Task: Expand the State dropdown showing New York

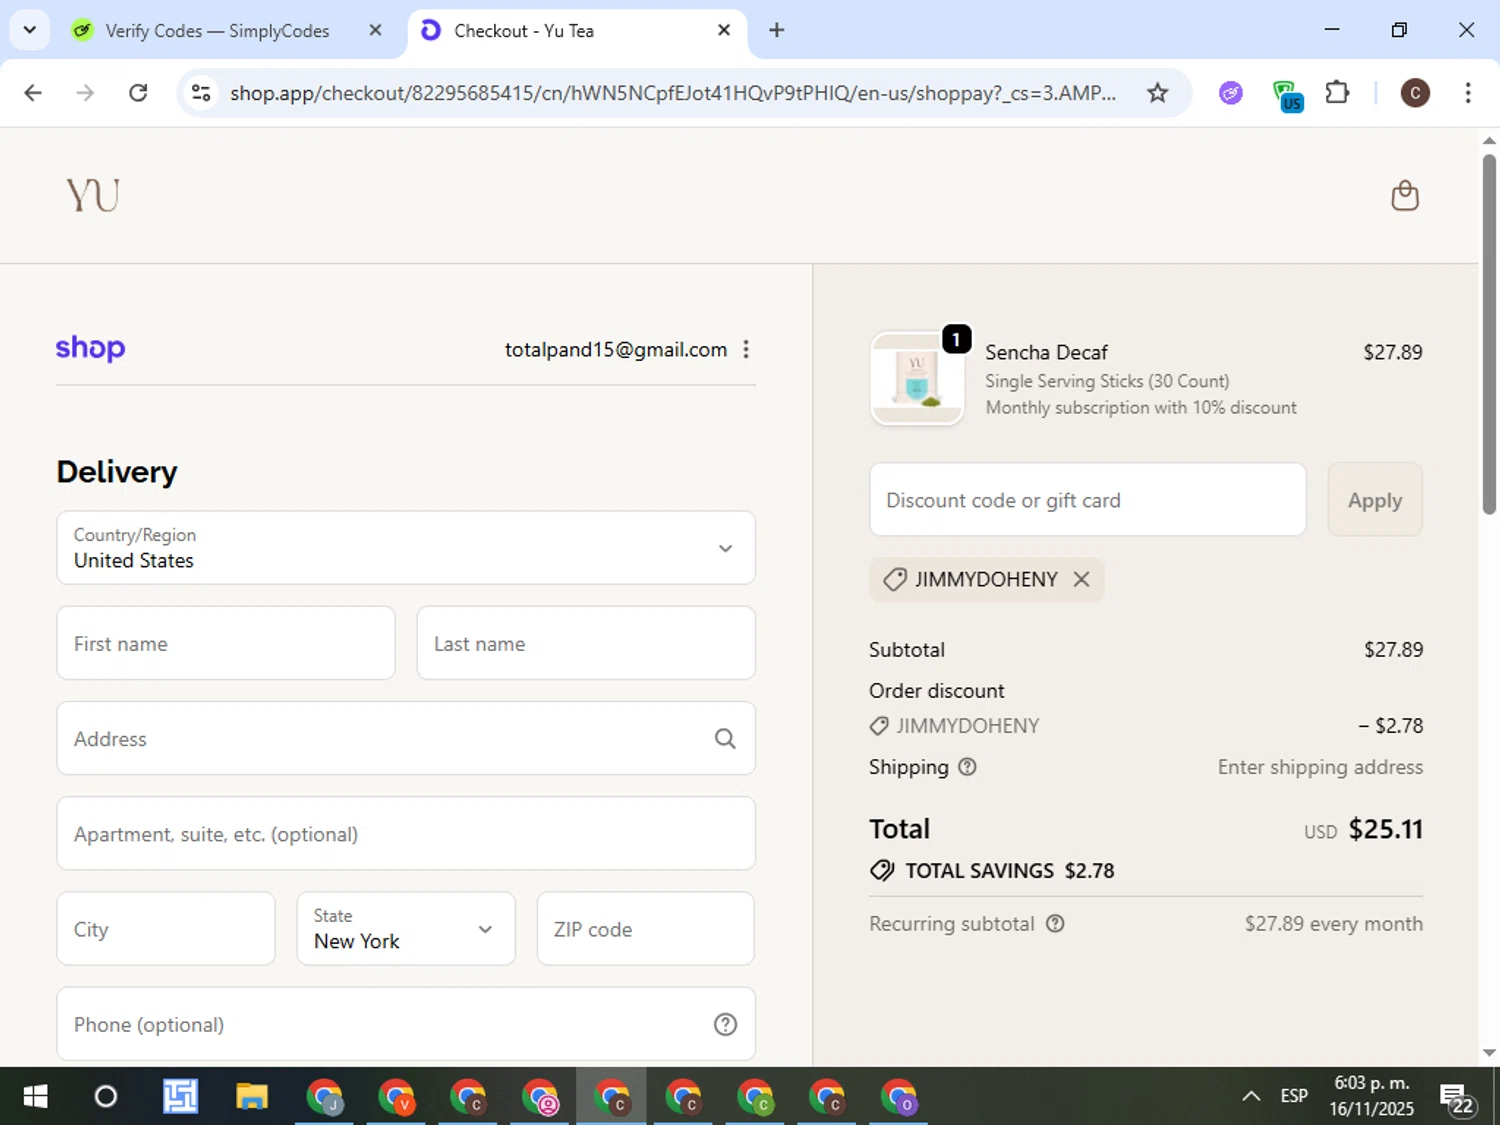Action: click(x=406, y=929)
